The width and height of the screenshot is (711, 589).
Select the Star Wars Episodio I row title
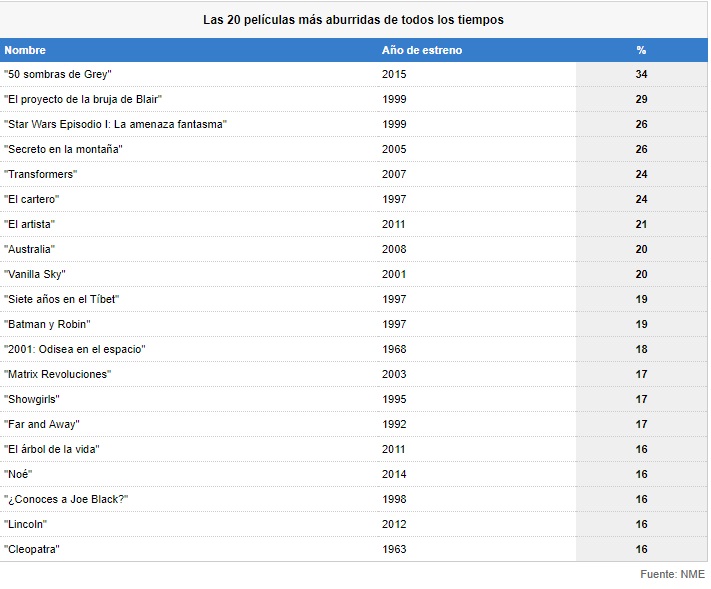[x=116, y=124]
